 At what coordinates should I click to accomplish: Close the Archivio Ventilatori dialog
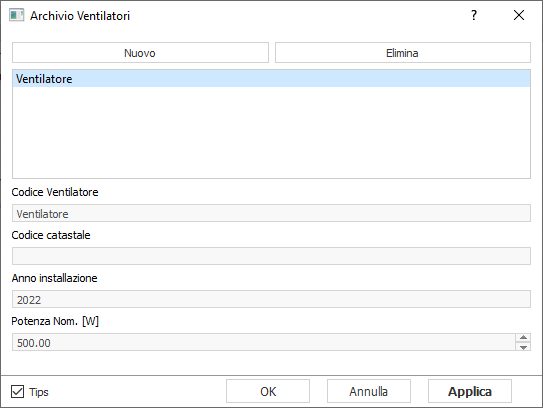[519, 15]
